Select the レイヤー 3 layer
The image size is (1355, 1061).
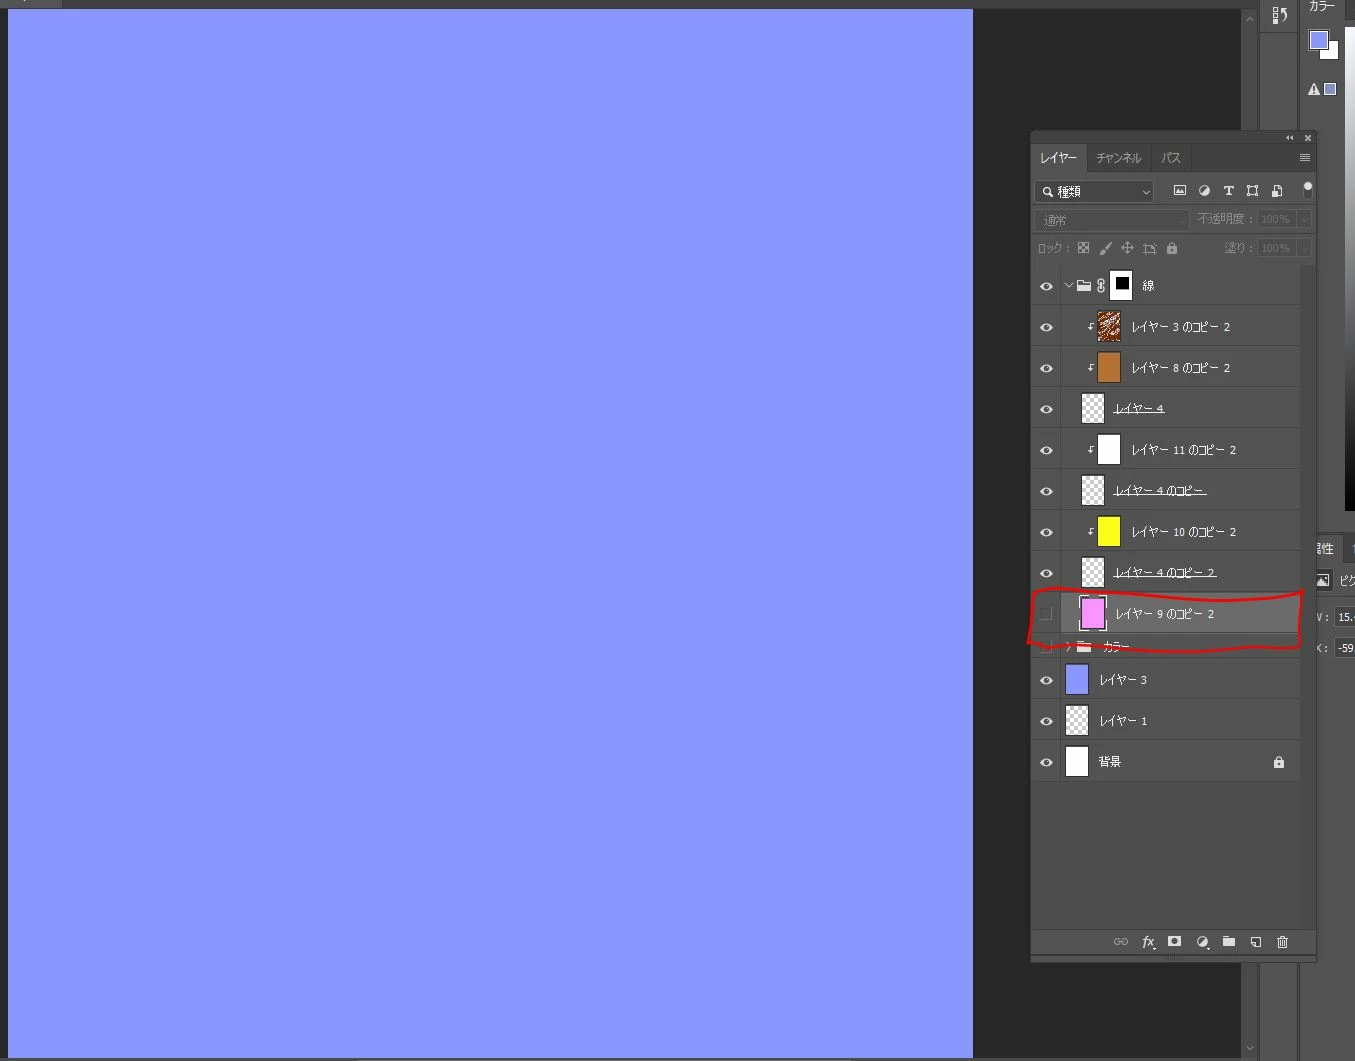pos(1180,680)
